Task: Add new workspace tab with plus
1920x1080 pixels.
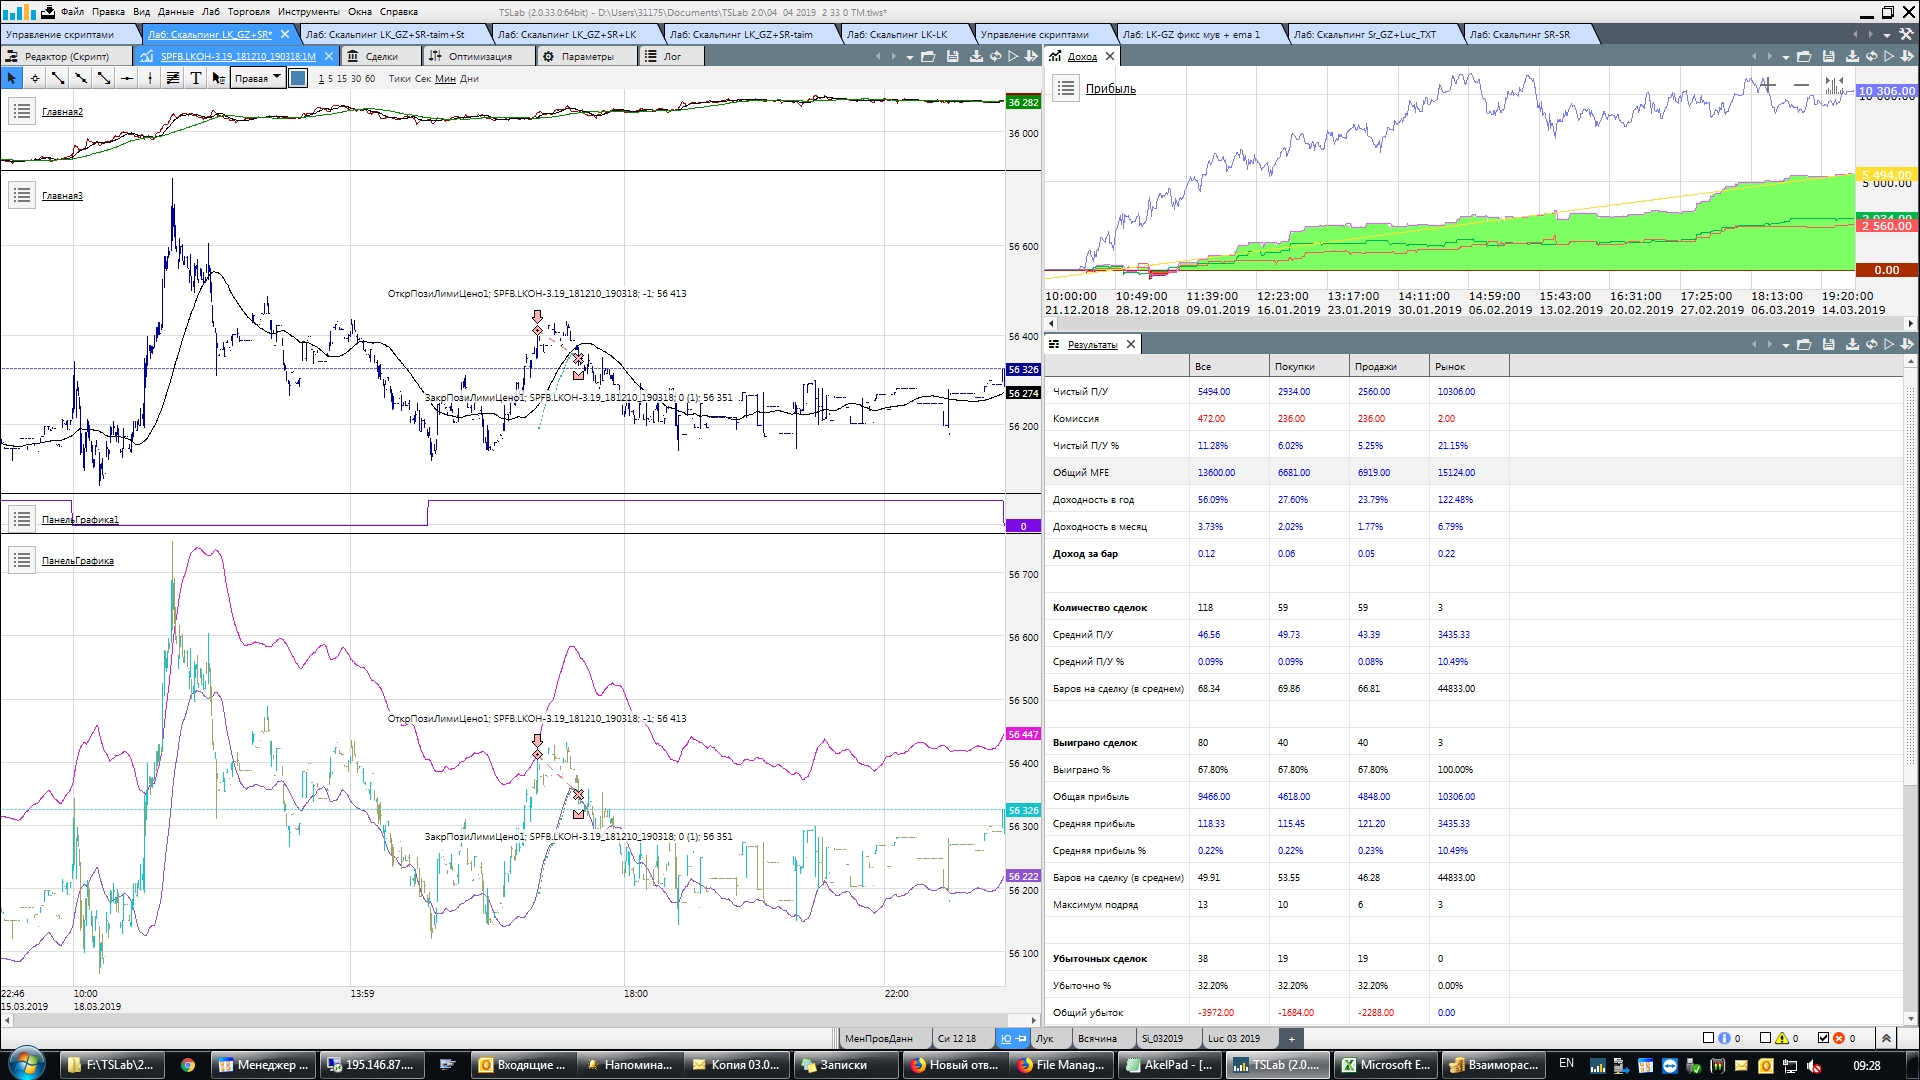Action: pyautogui.click(x=1291, y=1038)
